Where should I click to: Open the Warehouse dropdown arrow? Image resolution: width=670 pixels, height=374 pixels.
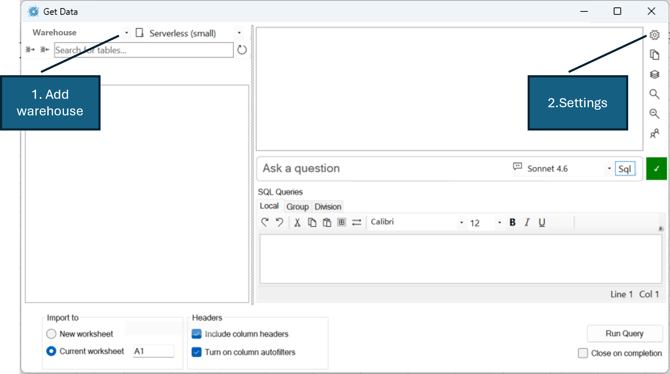pyautogui.click(x=126, y=32)
